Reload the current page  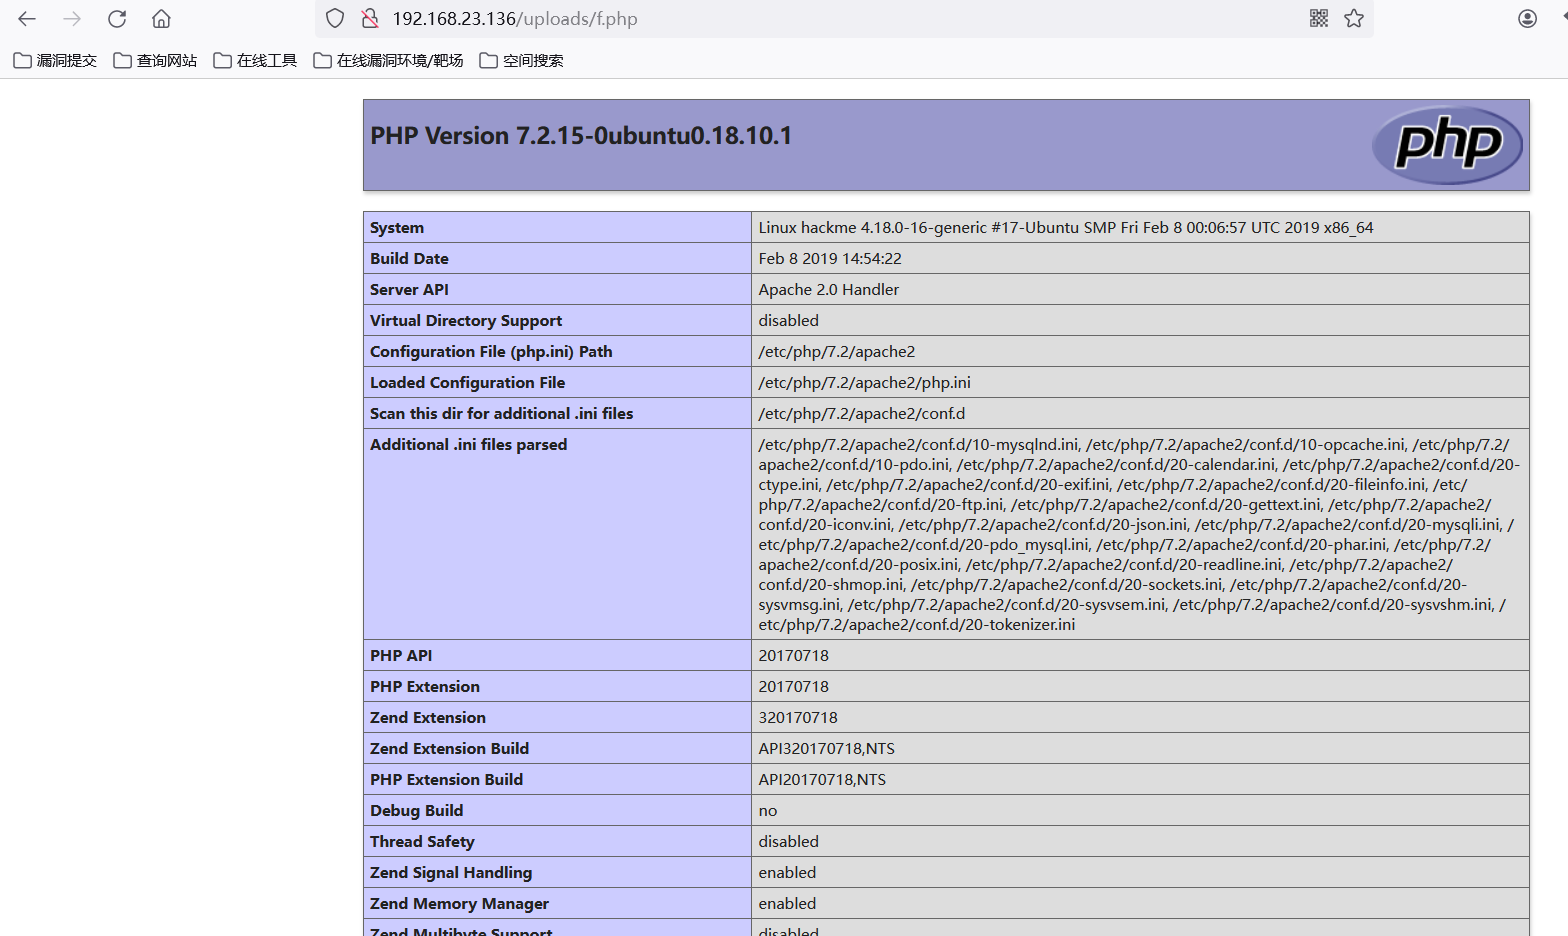(117, 19)
